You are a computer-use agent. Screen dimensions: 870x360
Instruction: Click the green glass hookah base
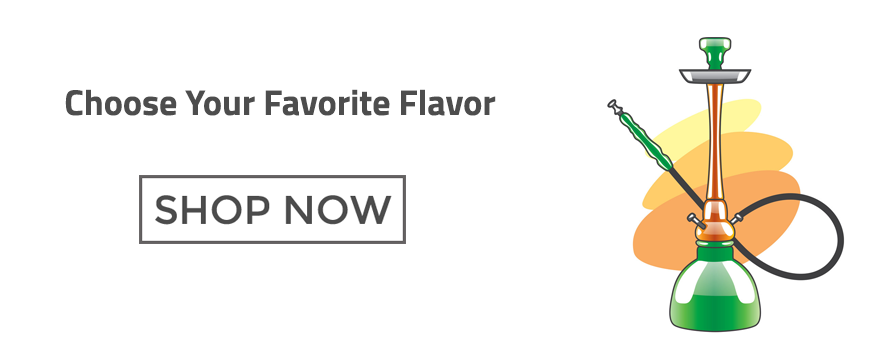715,294
